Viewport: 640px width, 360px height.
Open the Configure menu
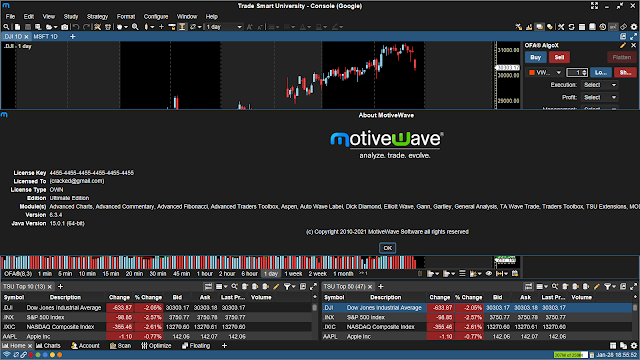pos(156,17)
